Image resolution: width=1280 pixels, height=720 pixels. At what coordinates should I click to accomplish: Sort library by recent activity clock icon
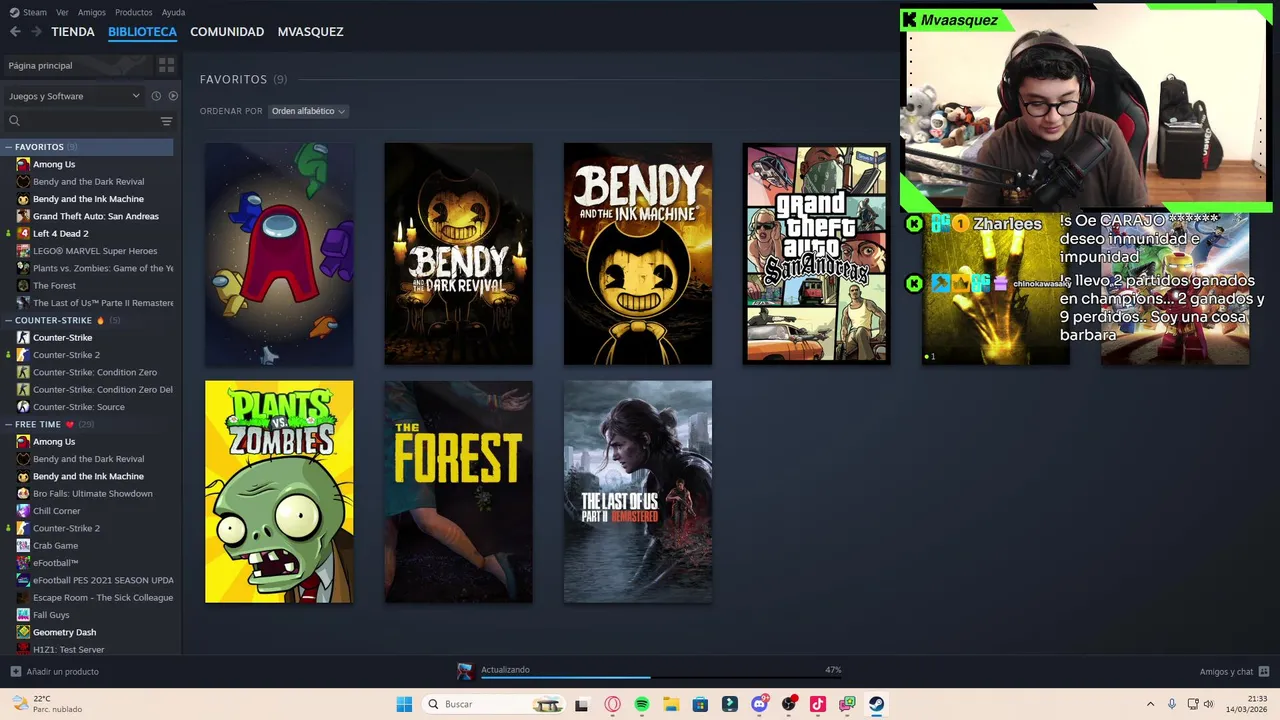[156, 96]
